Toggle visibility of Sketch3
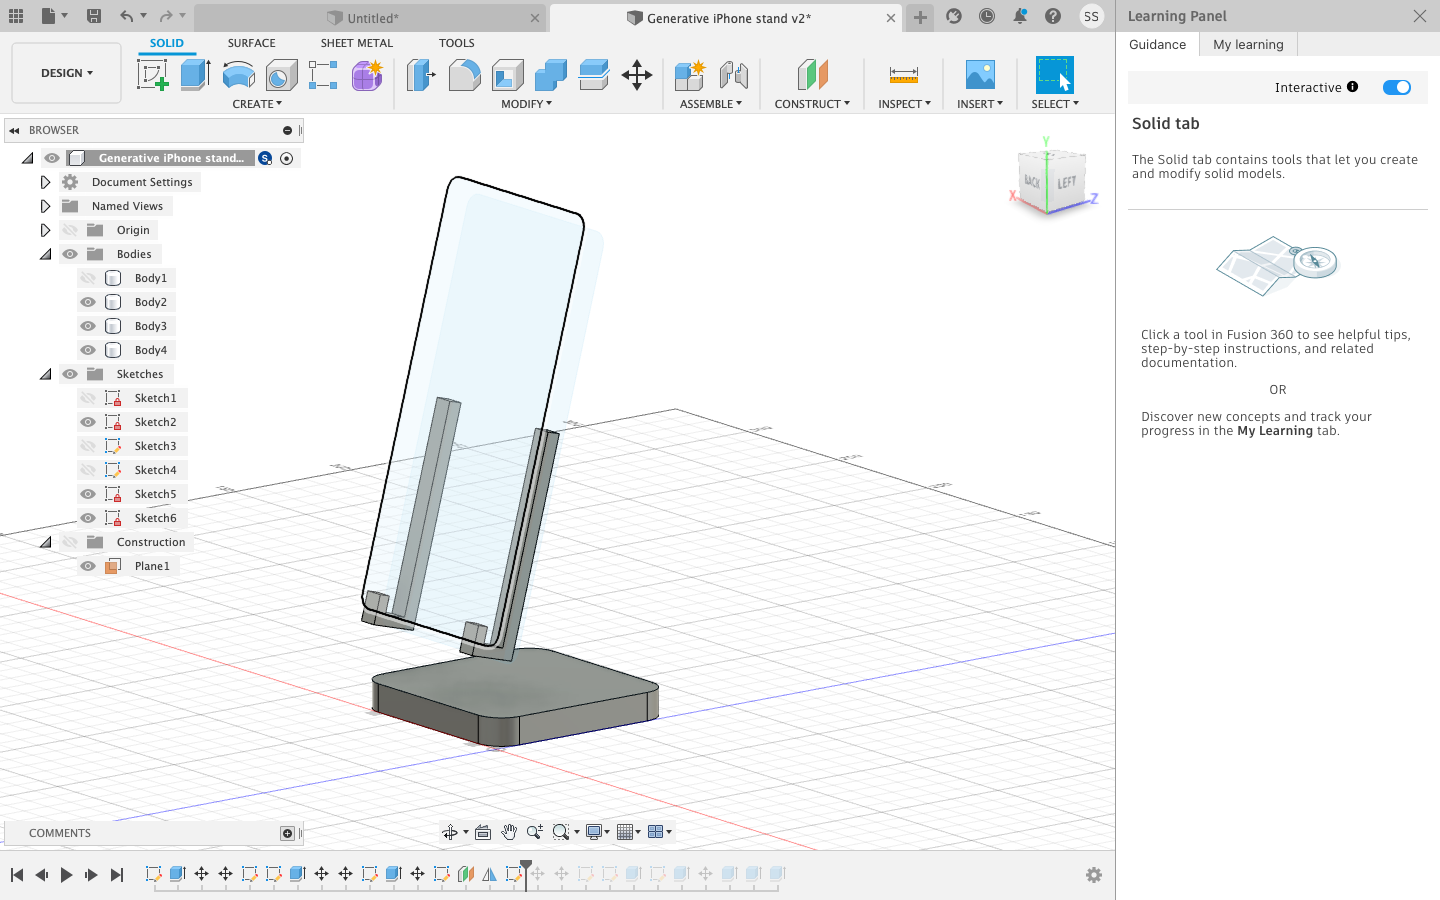 tap(88, 445)
